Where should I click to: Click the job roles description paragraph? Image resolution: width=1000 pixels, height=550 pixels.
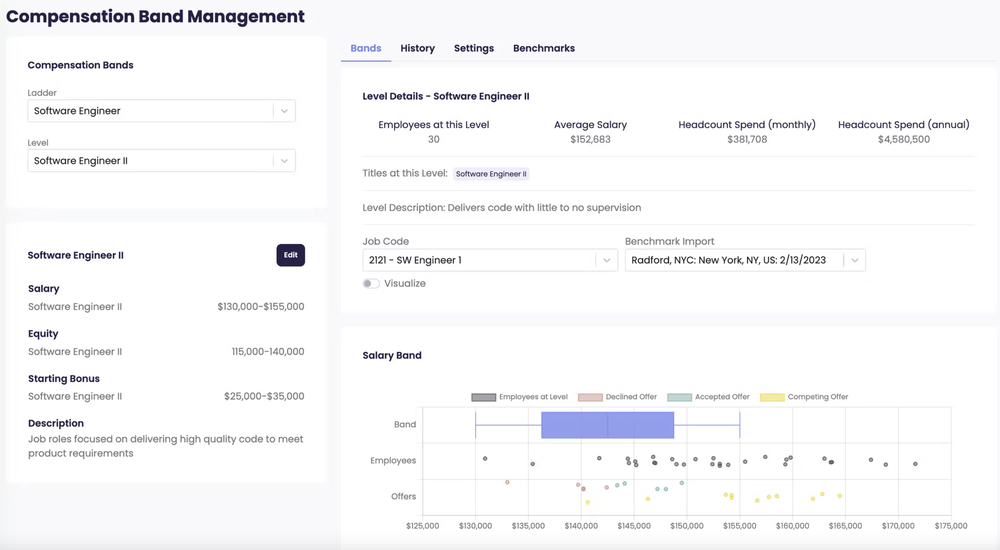click(166, 446)
